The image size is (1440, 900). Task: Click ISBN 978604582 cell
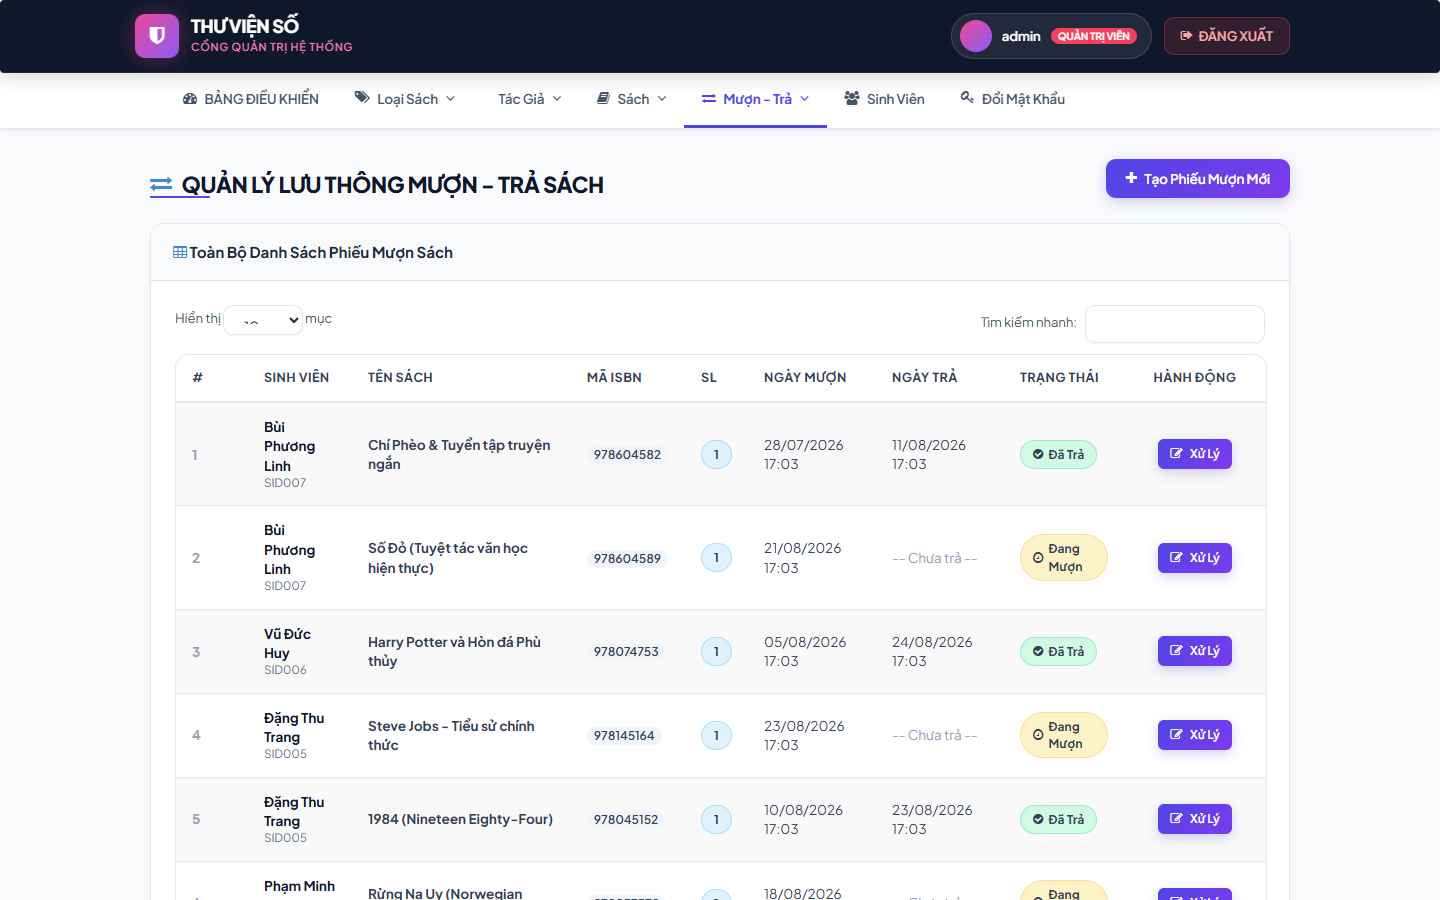(x=627, y=455)
